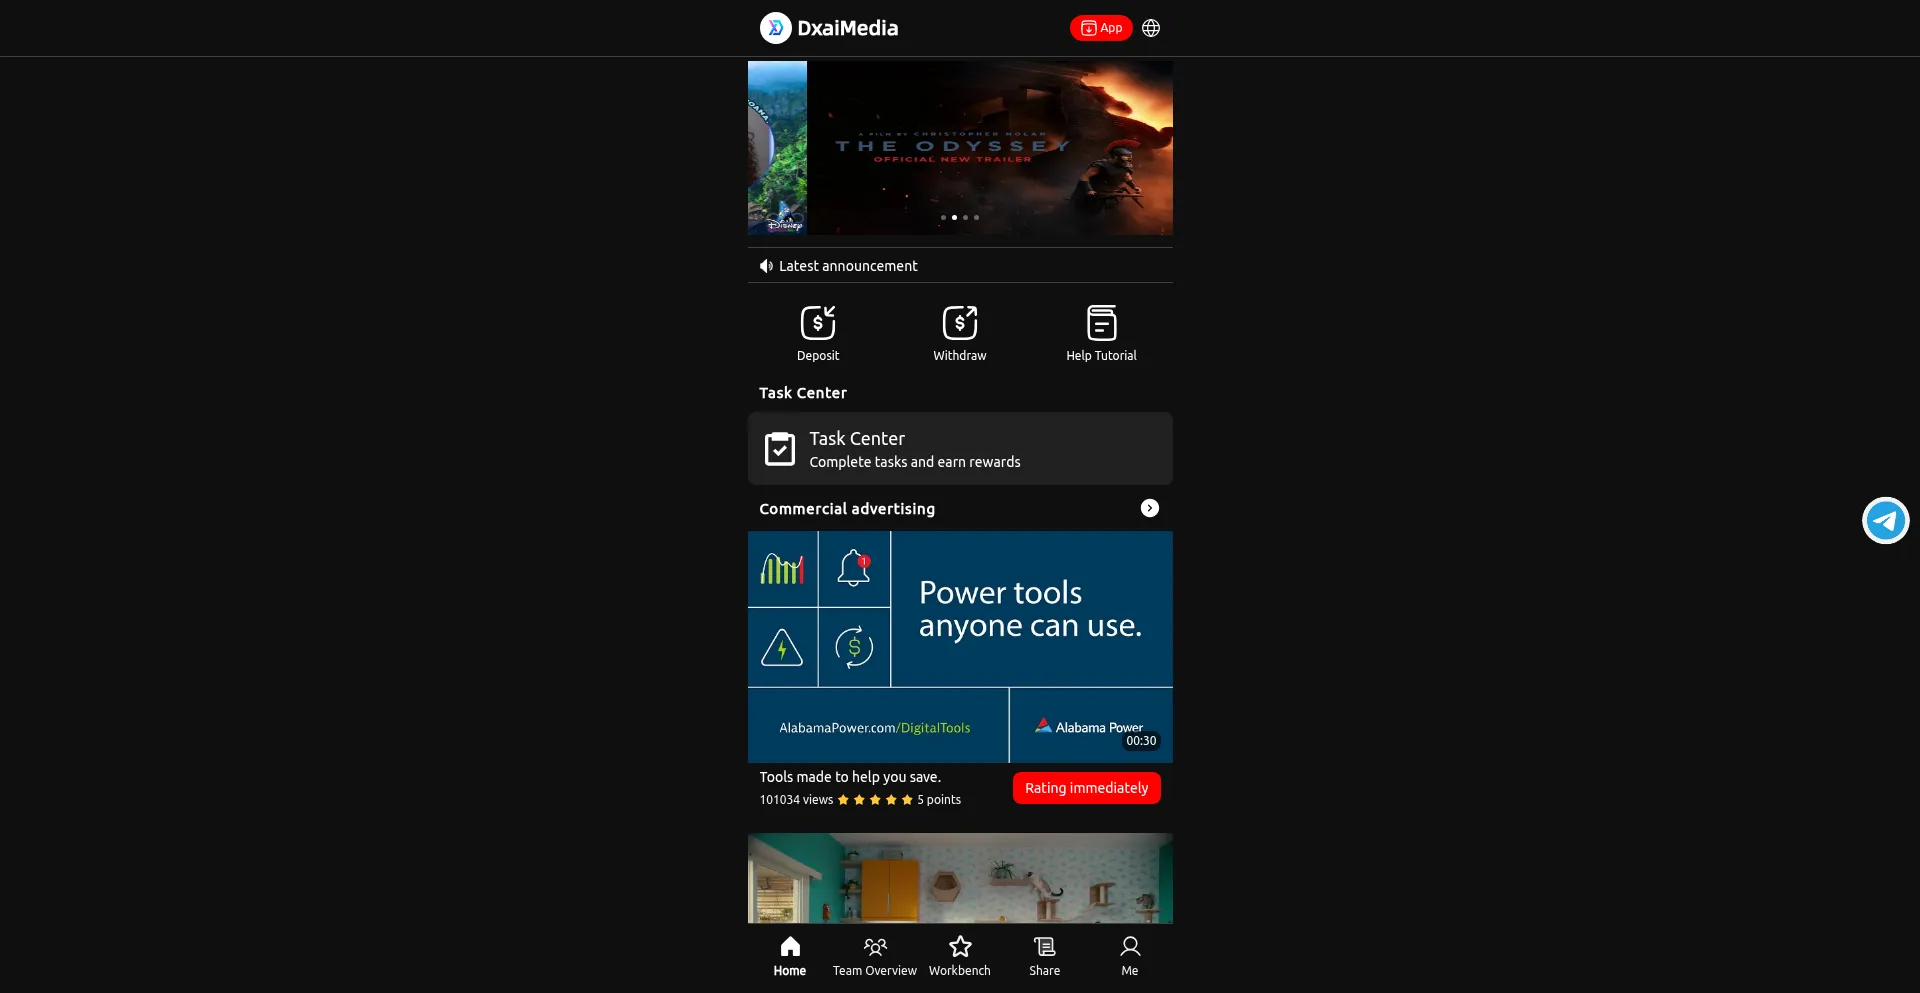Open the cat room video thumbnail
Viewport: 1920px width, 993px height.
coord(960,878)
